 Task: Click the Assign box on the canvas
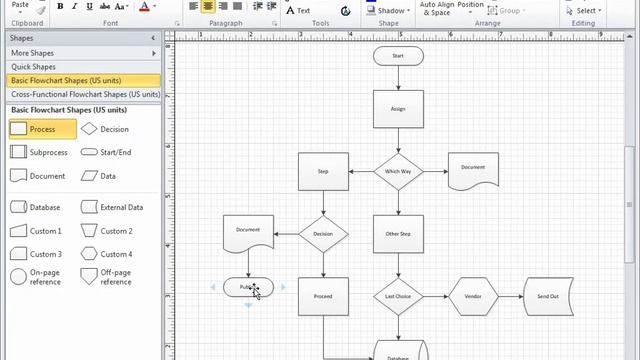pyautogui.click(x=398, y=109)
